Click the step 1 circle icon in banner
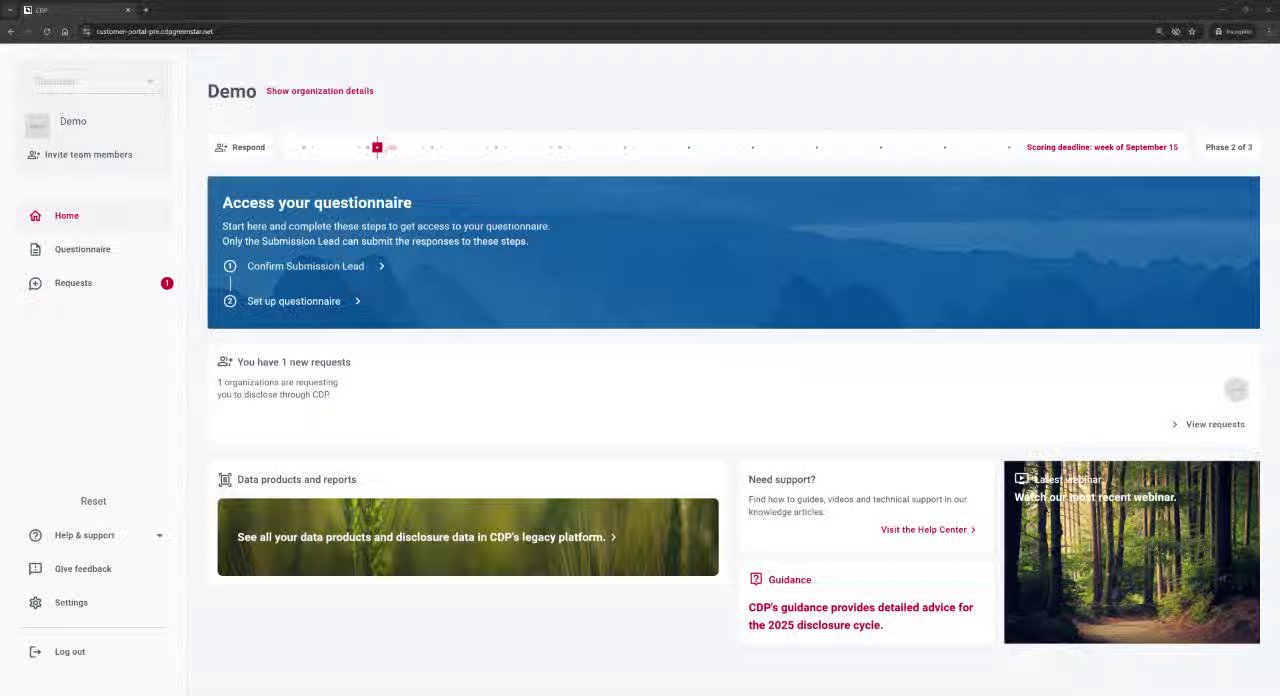The width and height of the screenshot is (1280, 696). [230, 266]
